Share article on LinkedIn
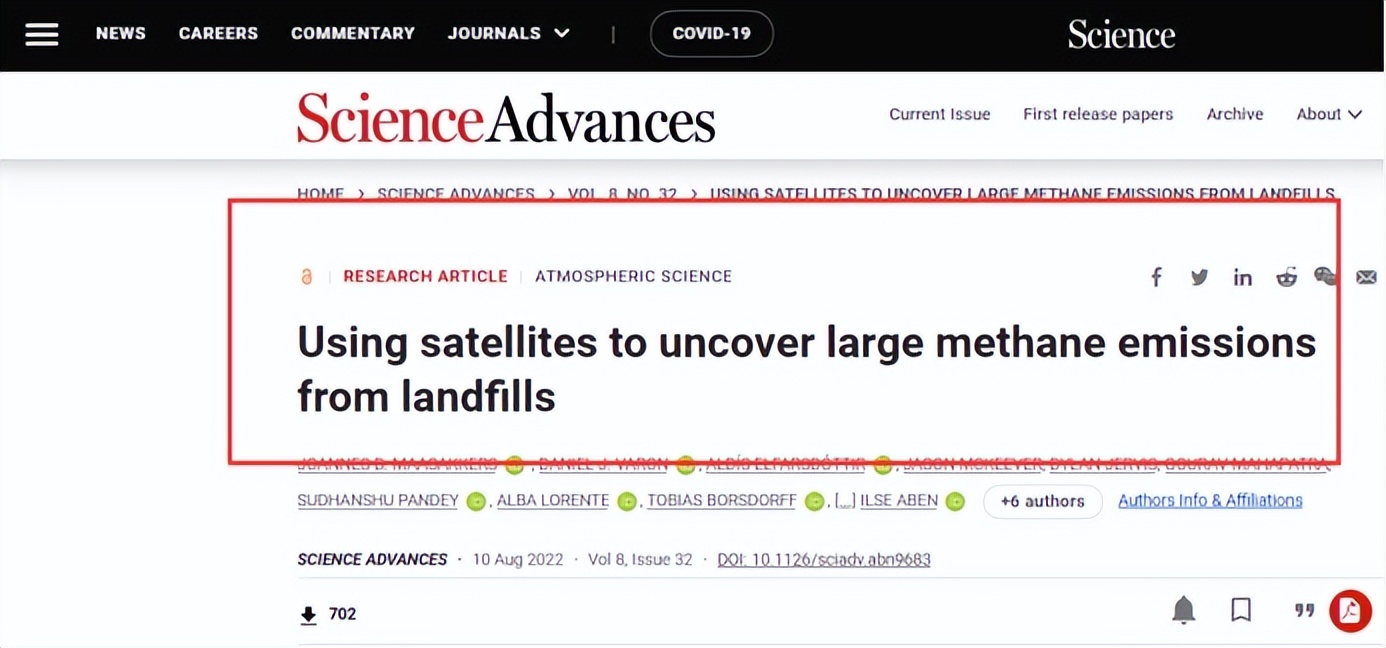 point(1242,277)
